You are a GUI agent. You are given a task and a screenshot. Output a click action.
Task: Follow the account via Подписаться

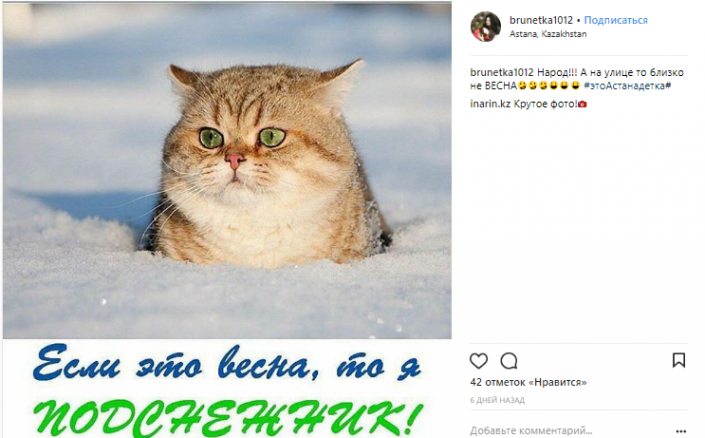pos(616,20)
